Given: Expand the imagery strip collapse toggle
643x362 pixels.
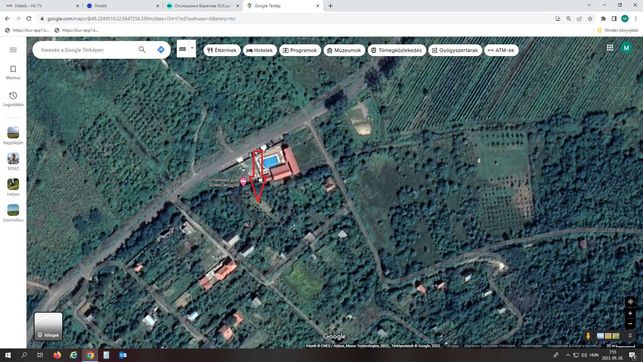Looking at the screenshot, I should 630,336.
